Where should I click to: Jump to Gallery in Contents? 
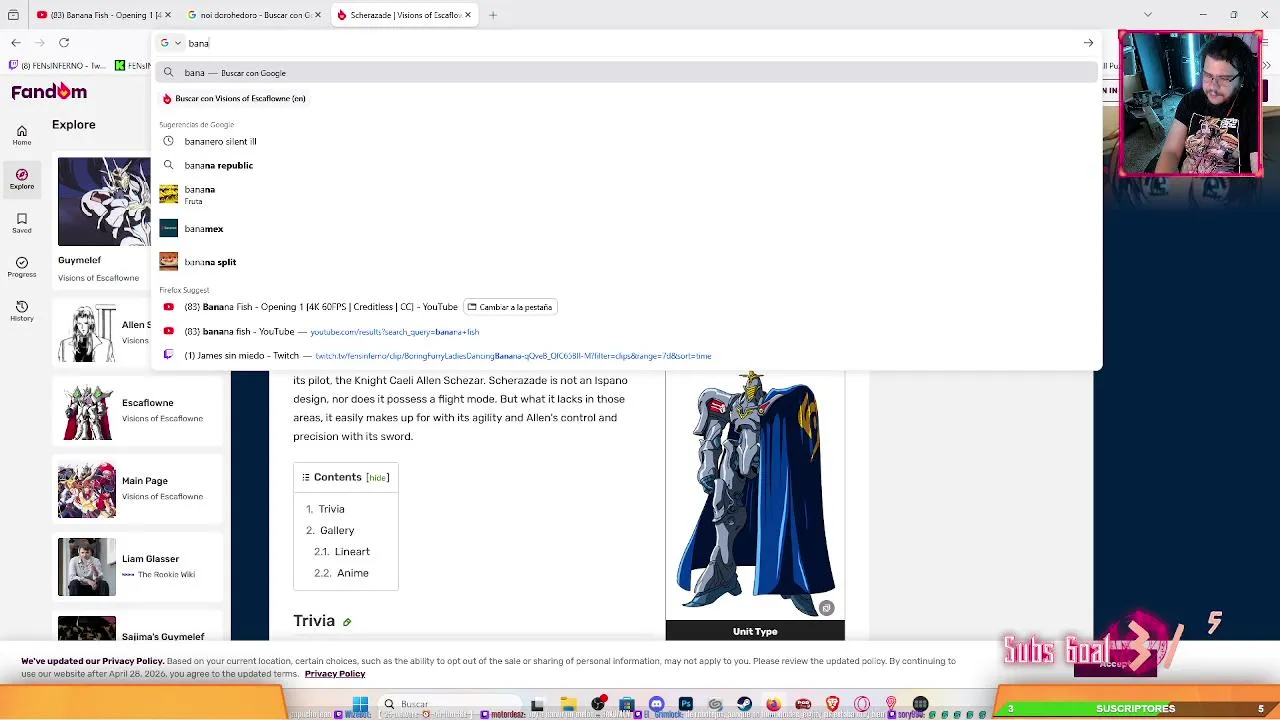(337, 530)
